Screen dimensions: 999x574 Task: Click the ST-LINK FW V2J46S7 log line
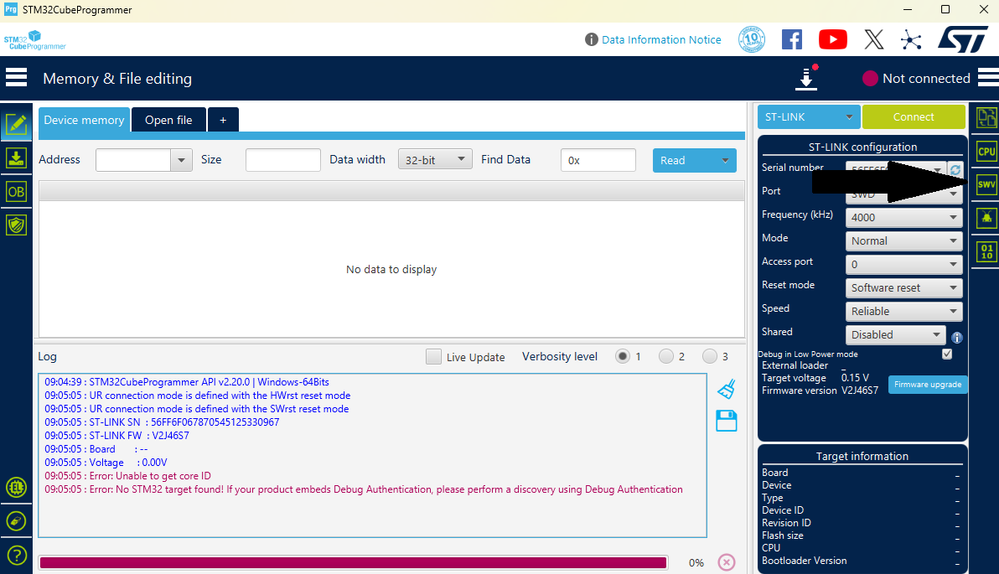pos(117,436)
